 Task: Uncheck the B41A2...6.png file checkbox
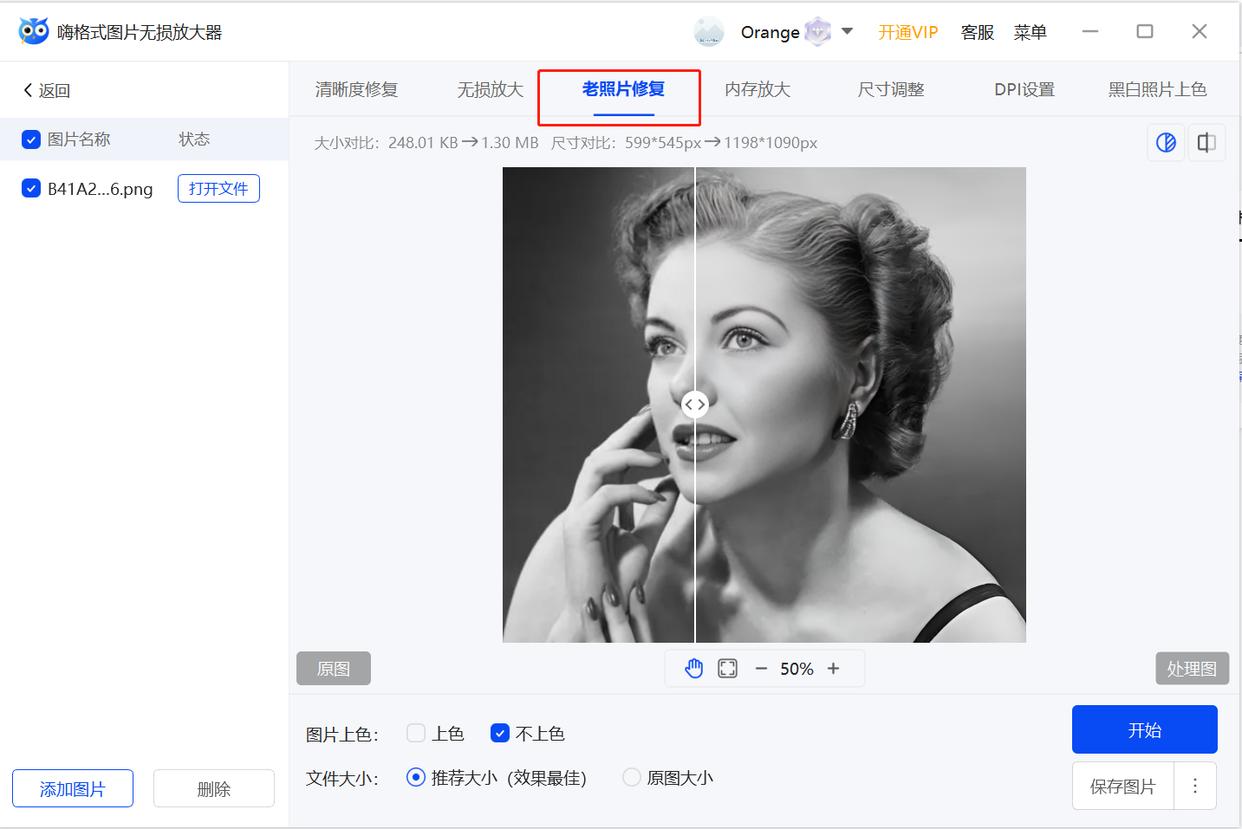pyautogui.click(x=29, y=188)
